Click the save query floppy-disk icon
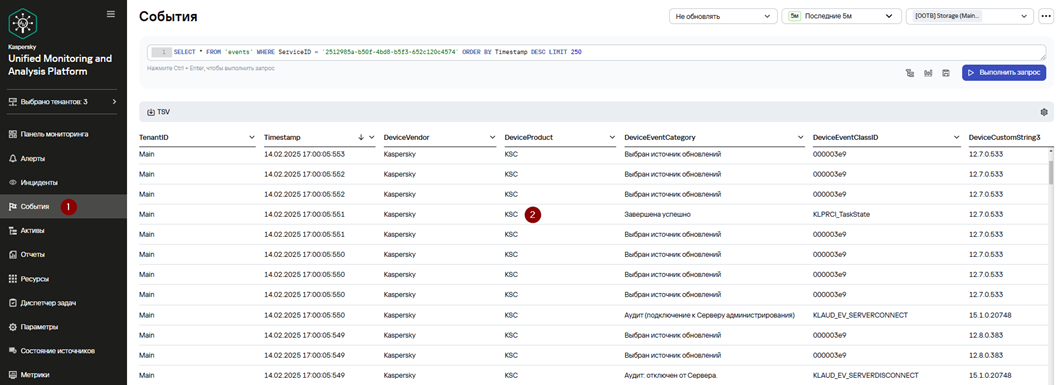 click(x=946, y=73)
